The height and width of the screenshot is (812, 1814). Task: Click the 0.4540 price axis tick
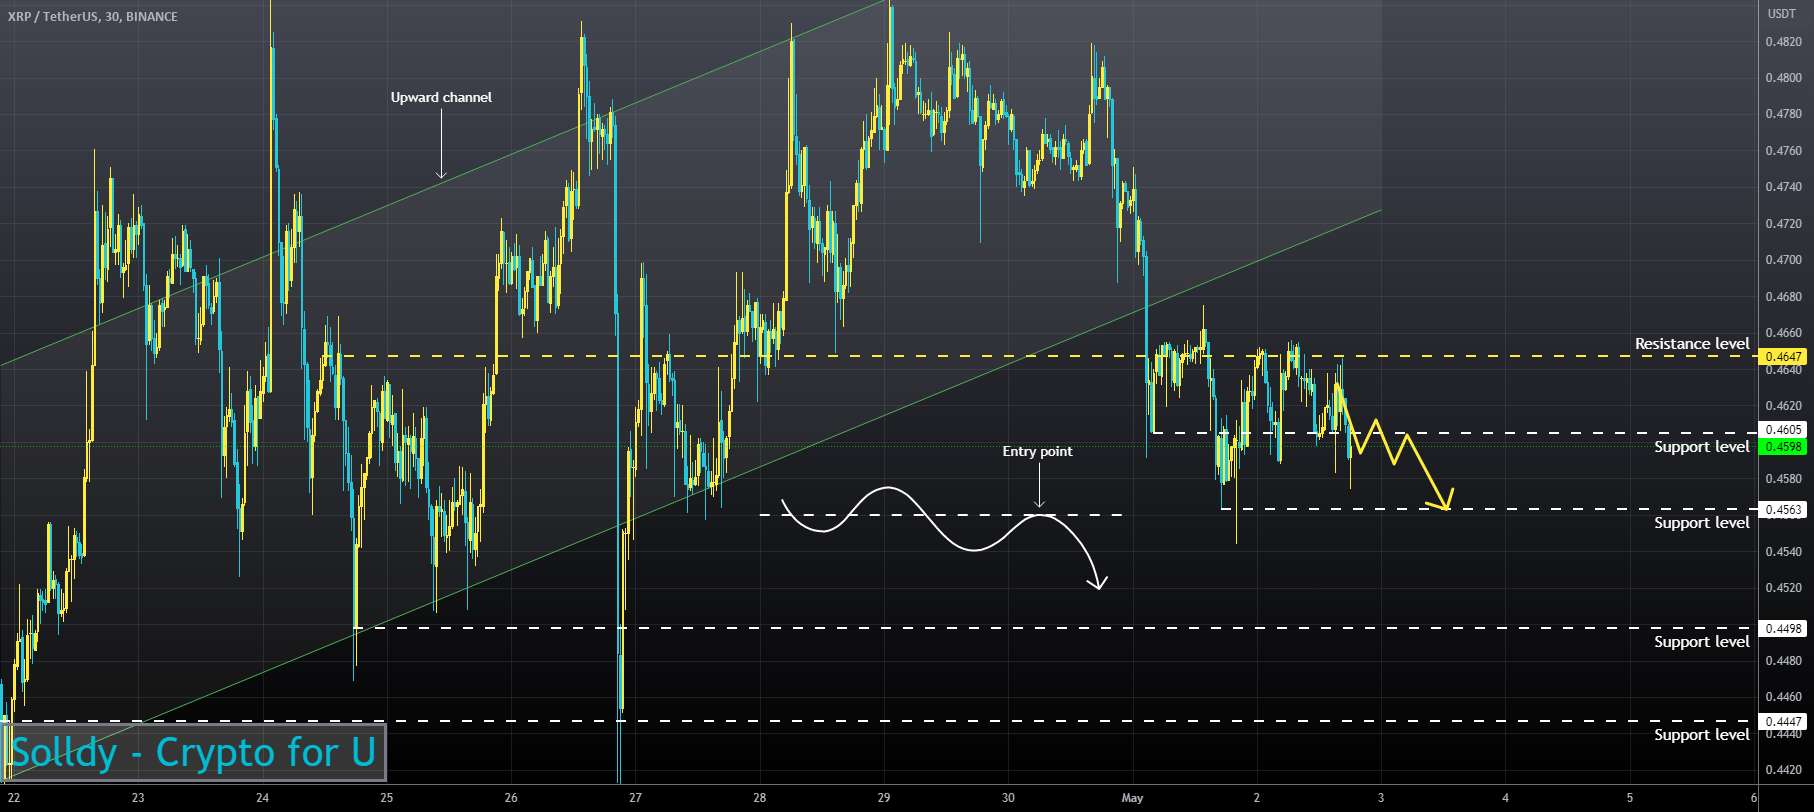(x=1783, y=552)
